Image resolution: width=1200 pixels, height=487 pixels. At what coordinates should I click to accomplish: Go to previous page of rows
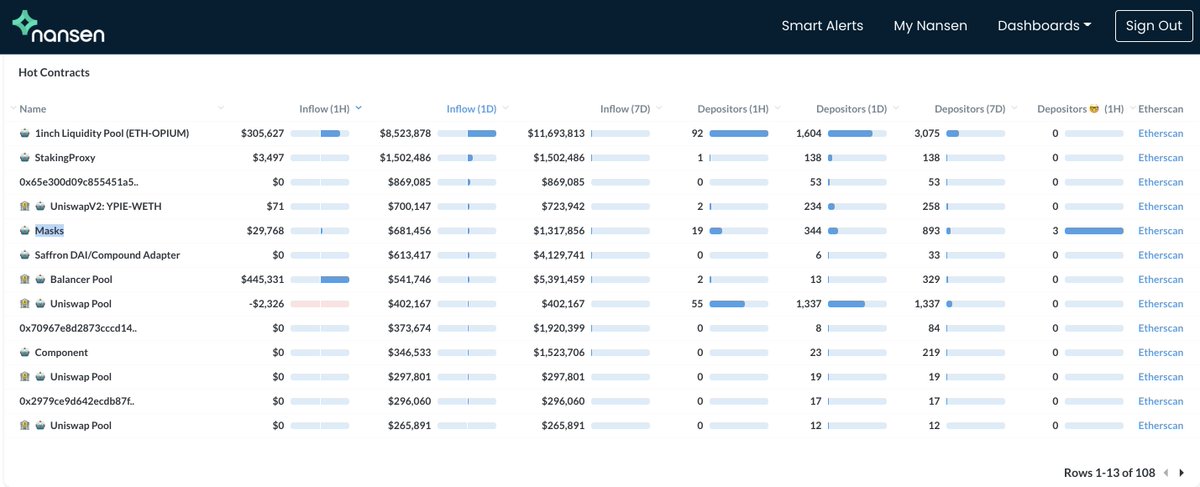(x=1165, y=472)
